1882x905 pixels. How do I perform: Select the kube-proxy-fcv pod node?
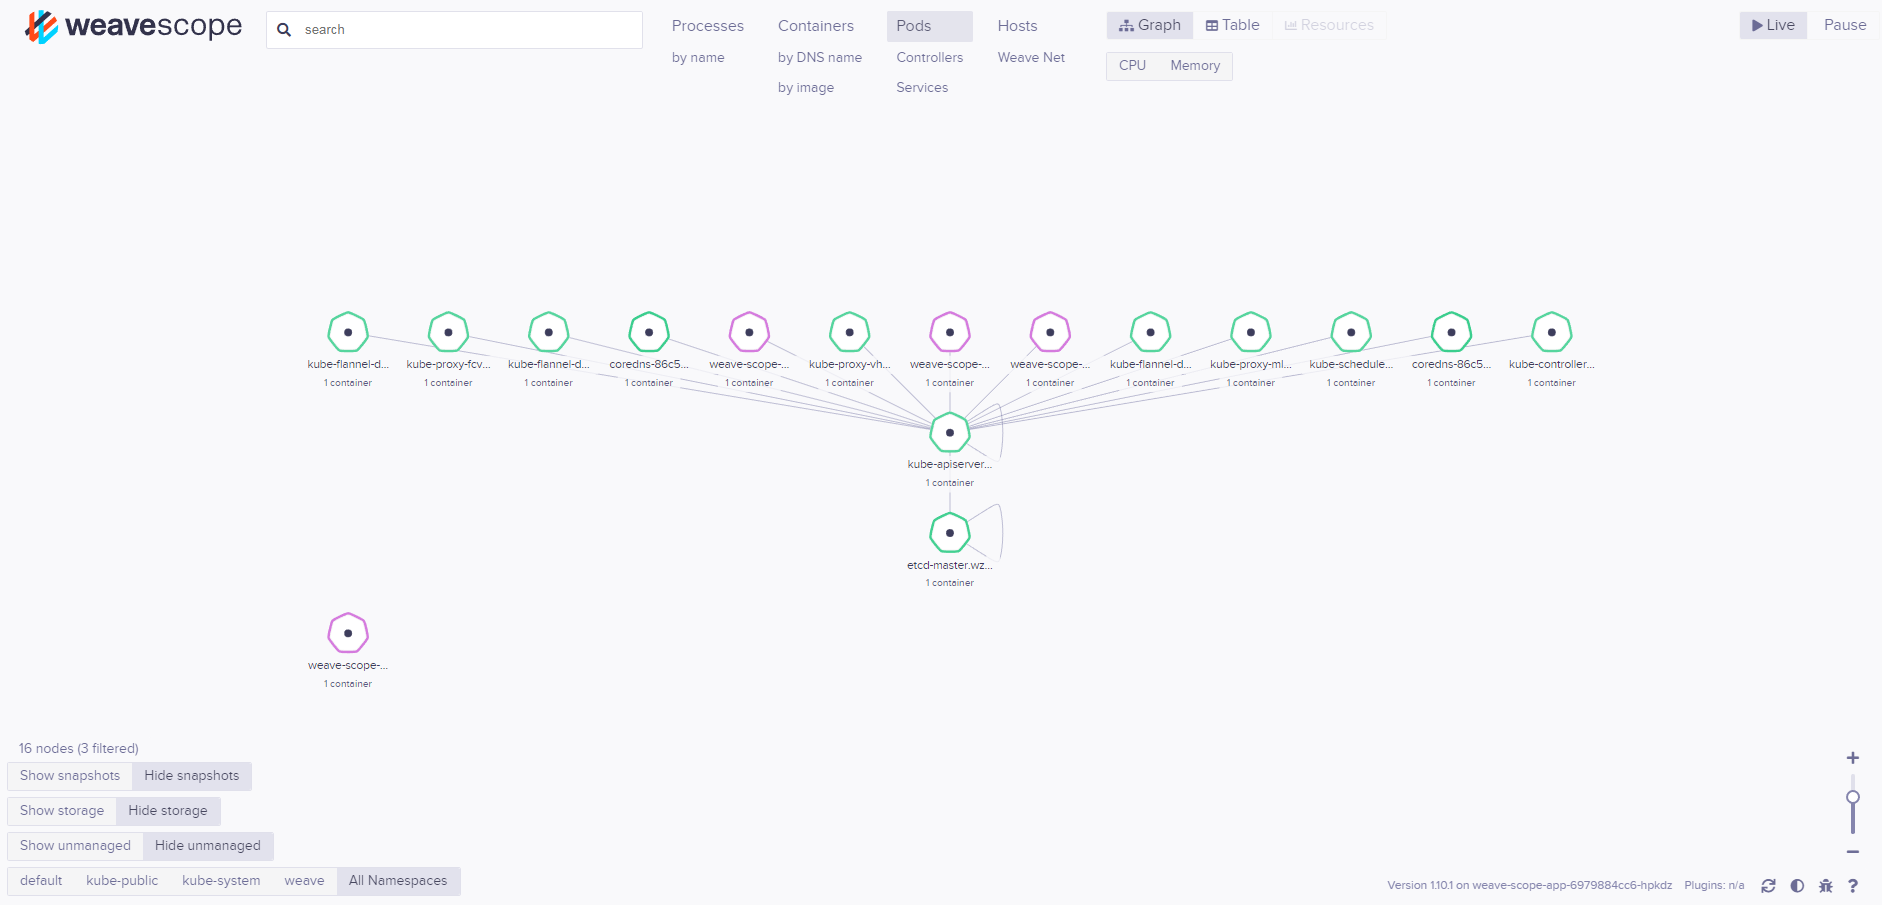(448, 332)
